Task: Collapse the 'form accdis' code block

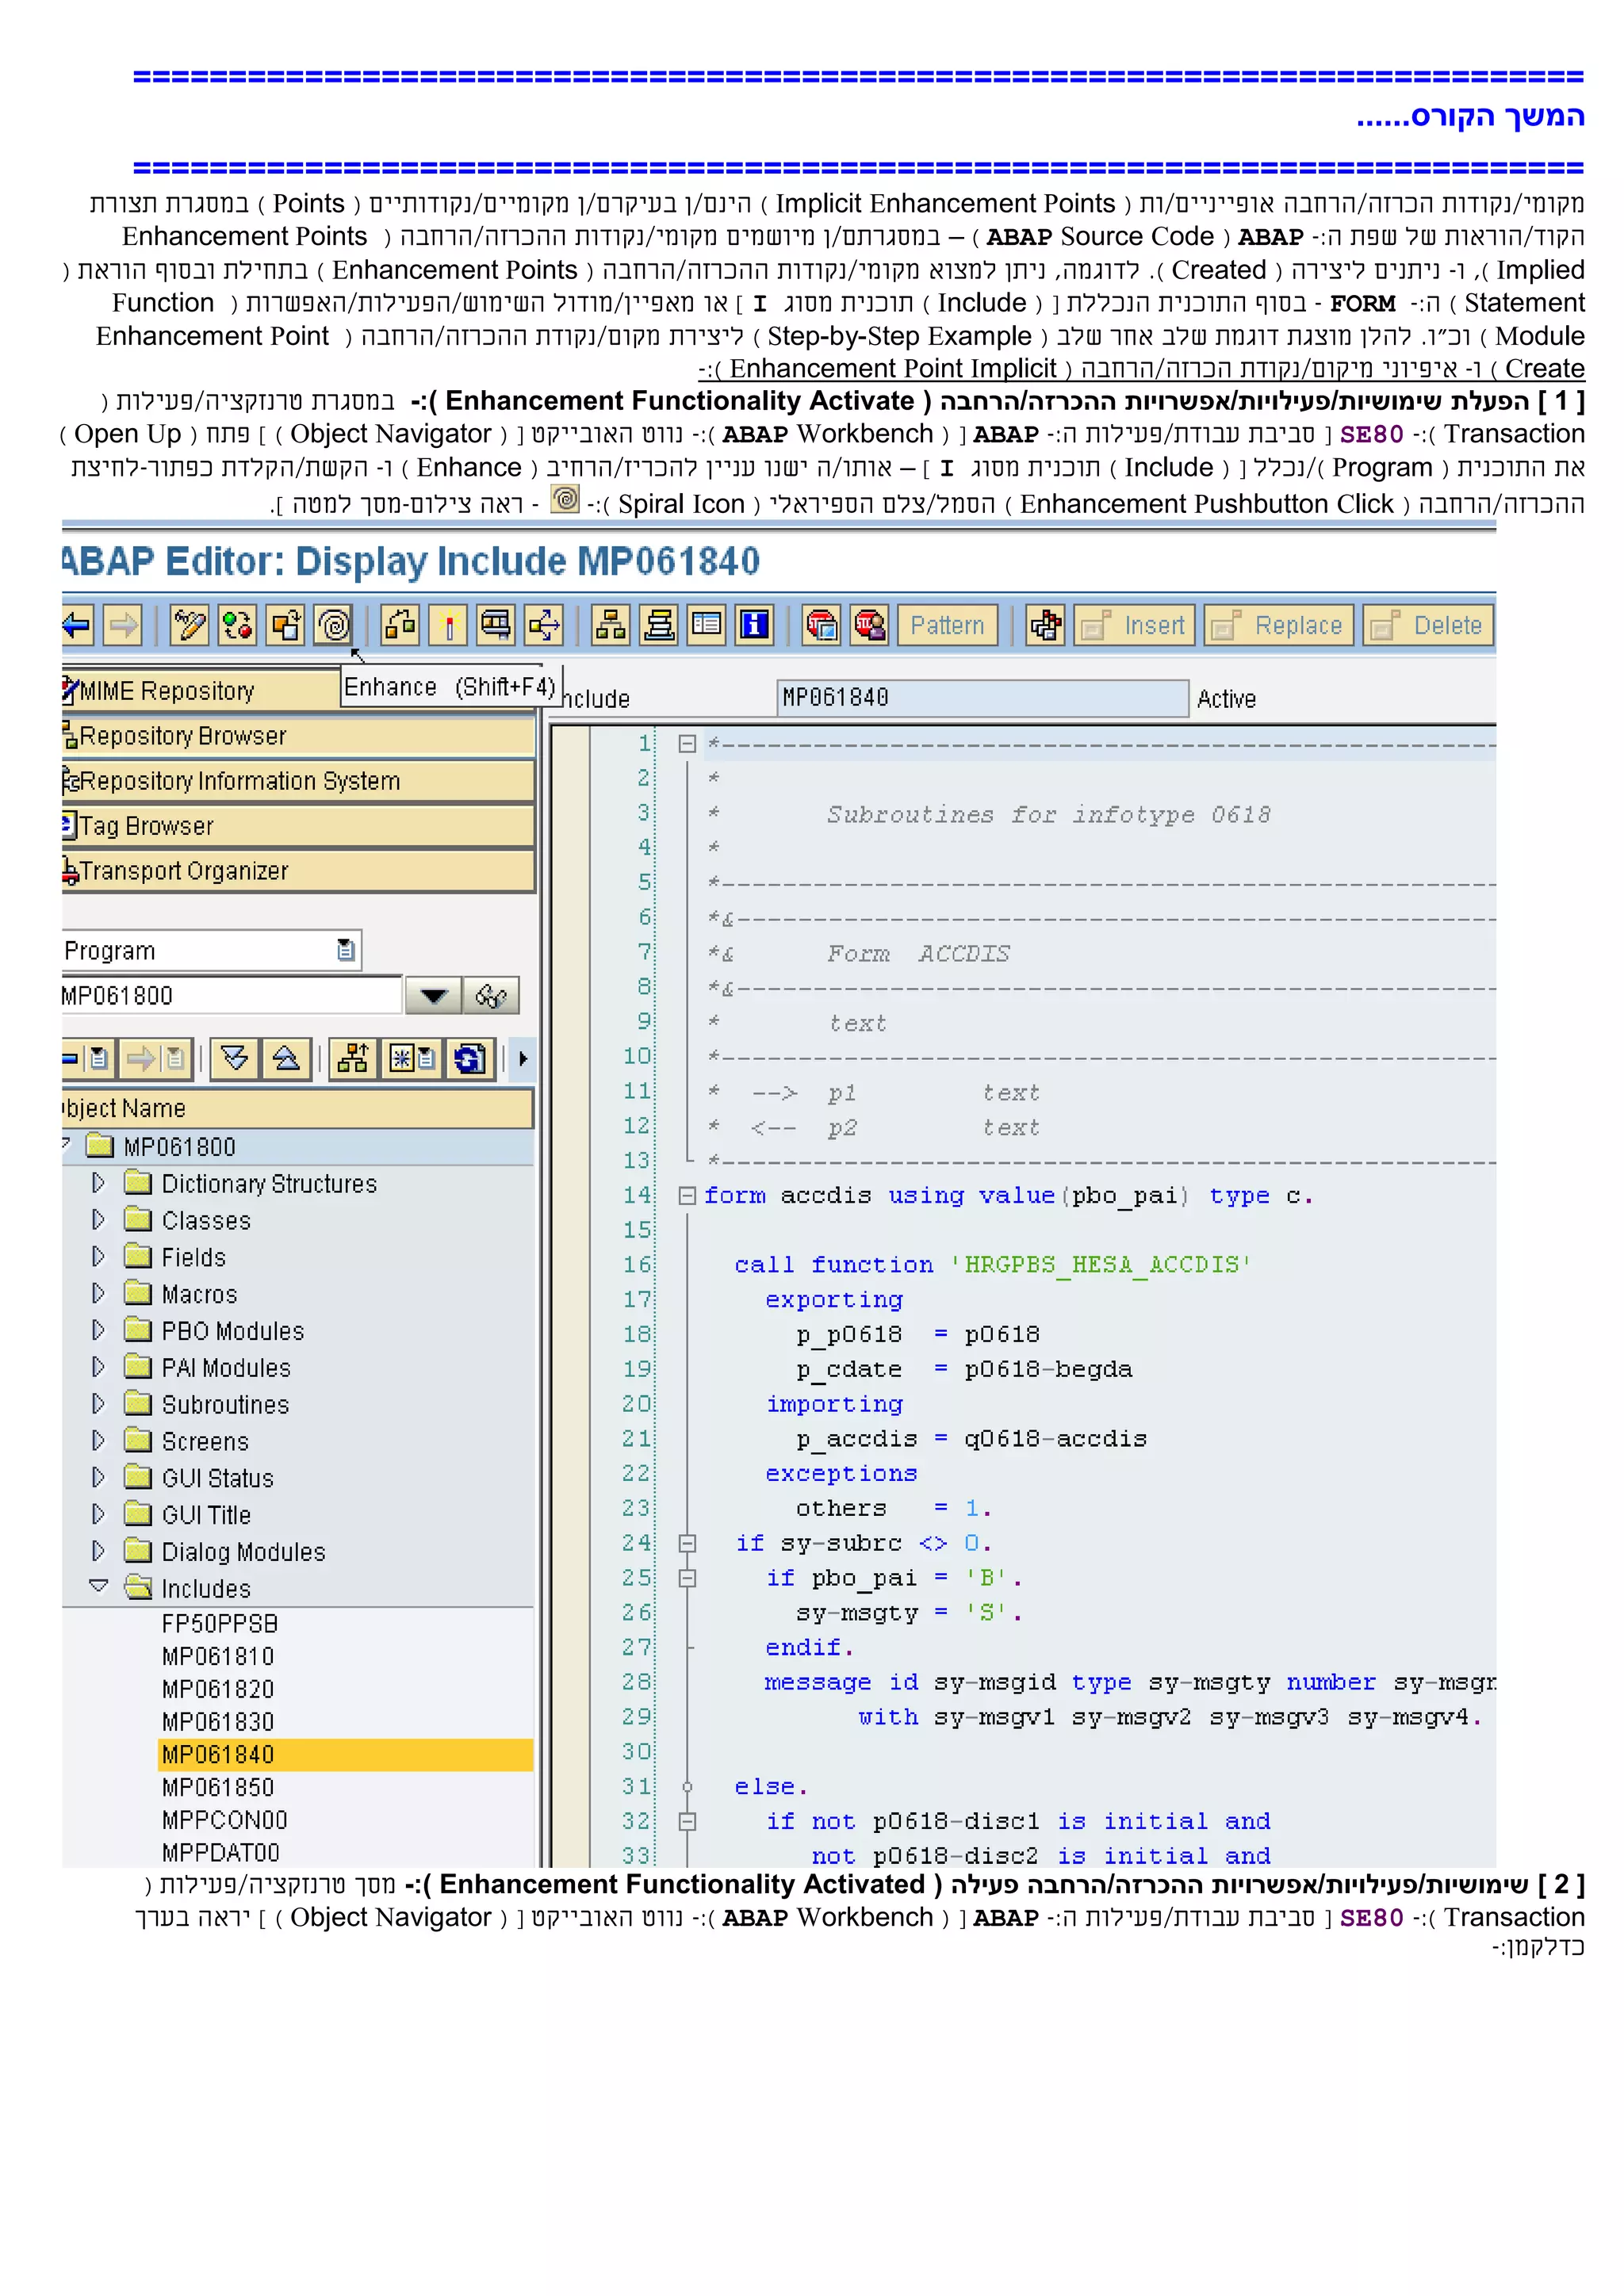Action: coord(687,1196)
